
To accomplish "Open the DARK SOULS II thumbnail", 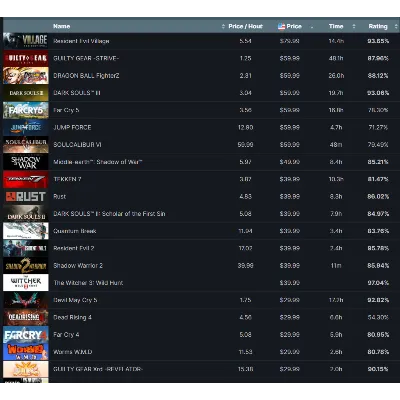I will tap(26, 214).
